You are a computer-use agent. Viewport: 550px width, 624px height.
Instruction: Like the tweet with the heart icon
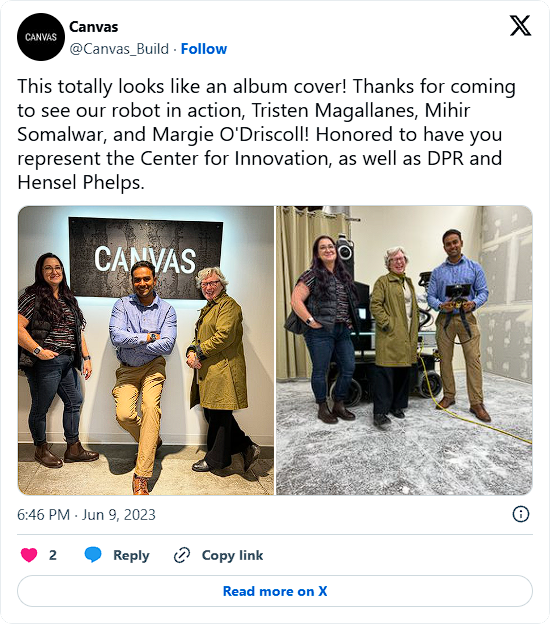[29, 555]
